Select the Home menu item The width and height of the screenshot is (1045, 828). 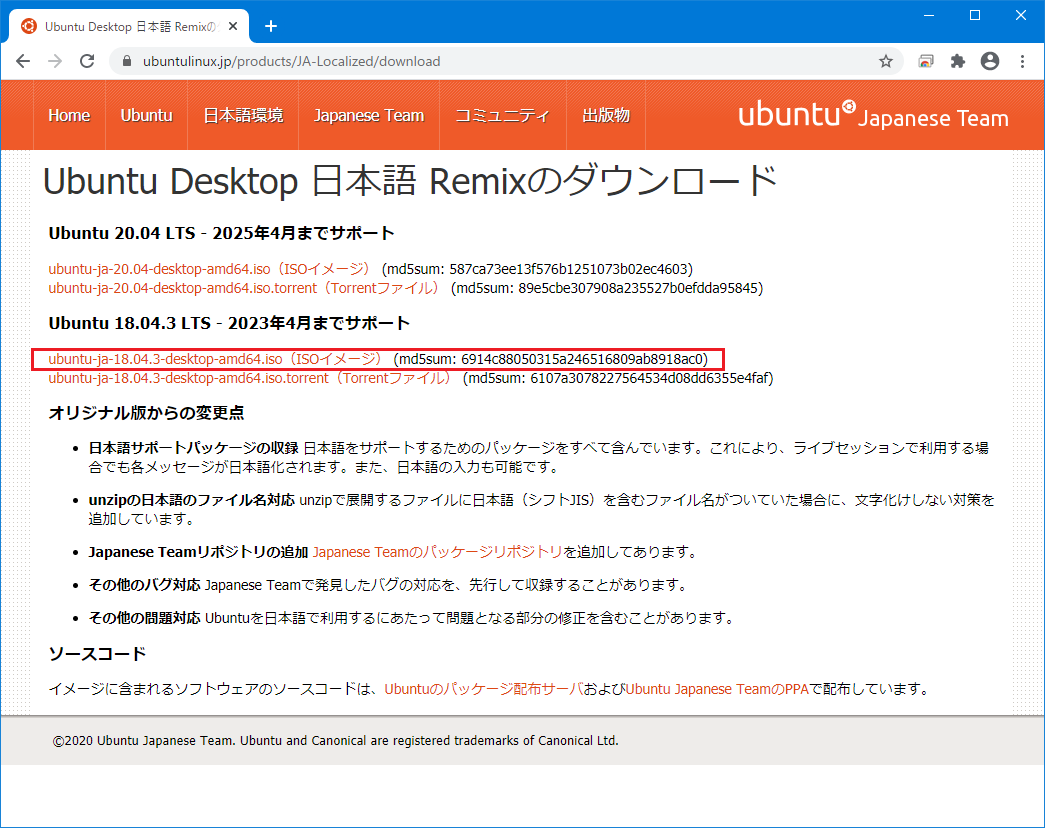coord(69,114)
